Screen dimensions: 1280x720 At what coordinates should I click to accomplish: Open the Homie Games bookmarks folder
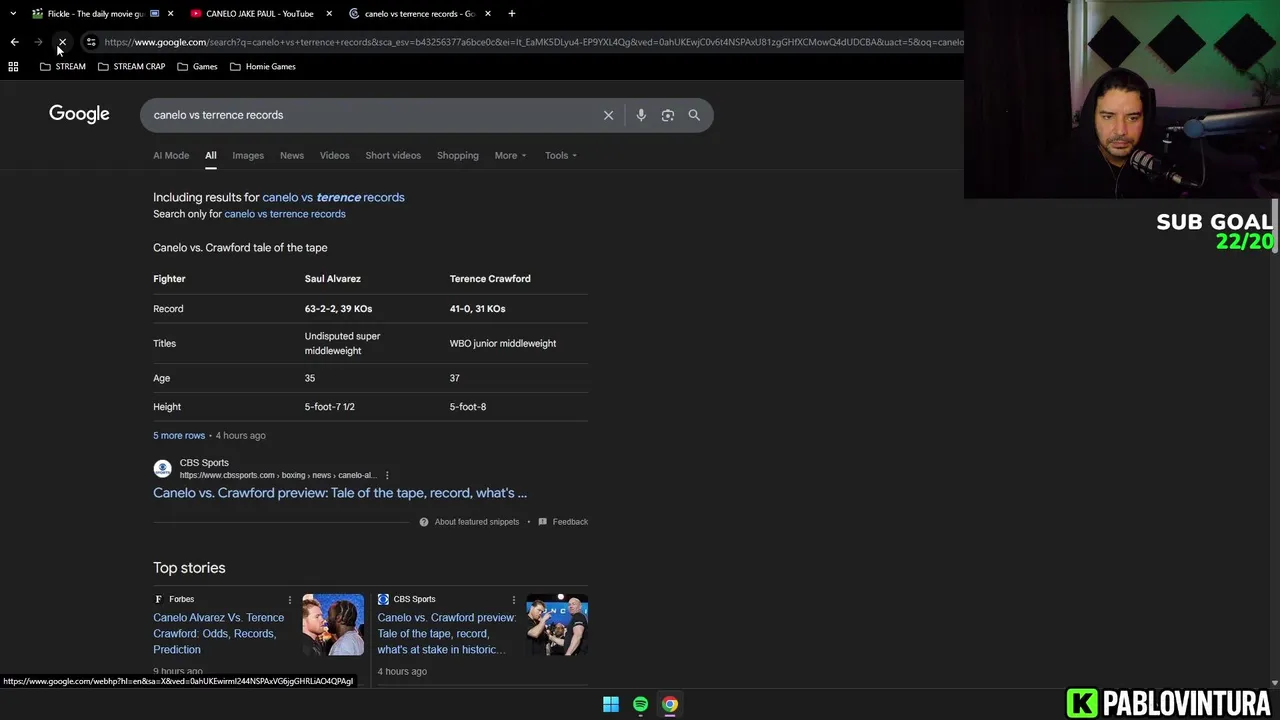click(x=263, y=67)
